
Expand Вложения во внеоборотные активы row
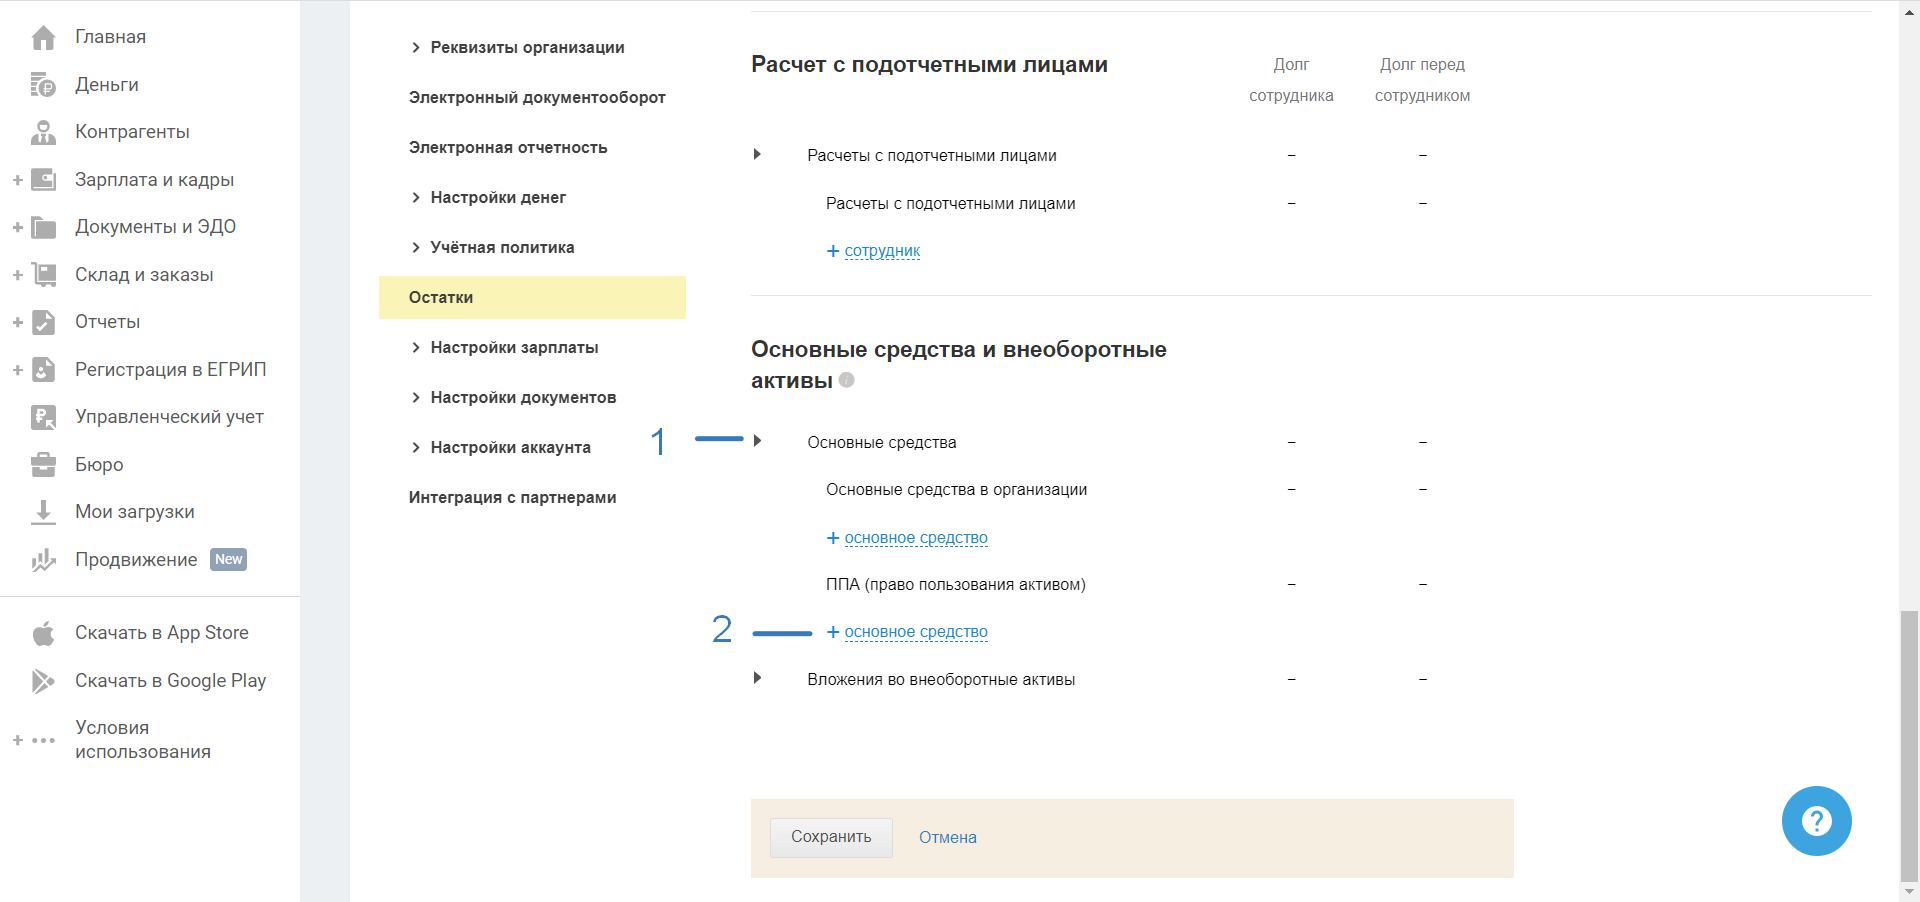[x=758, y=678]
